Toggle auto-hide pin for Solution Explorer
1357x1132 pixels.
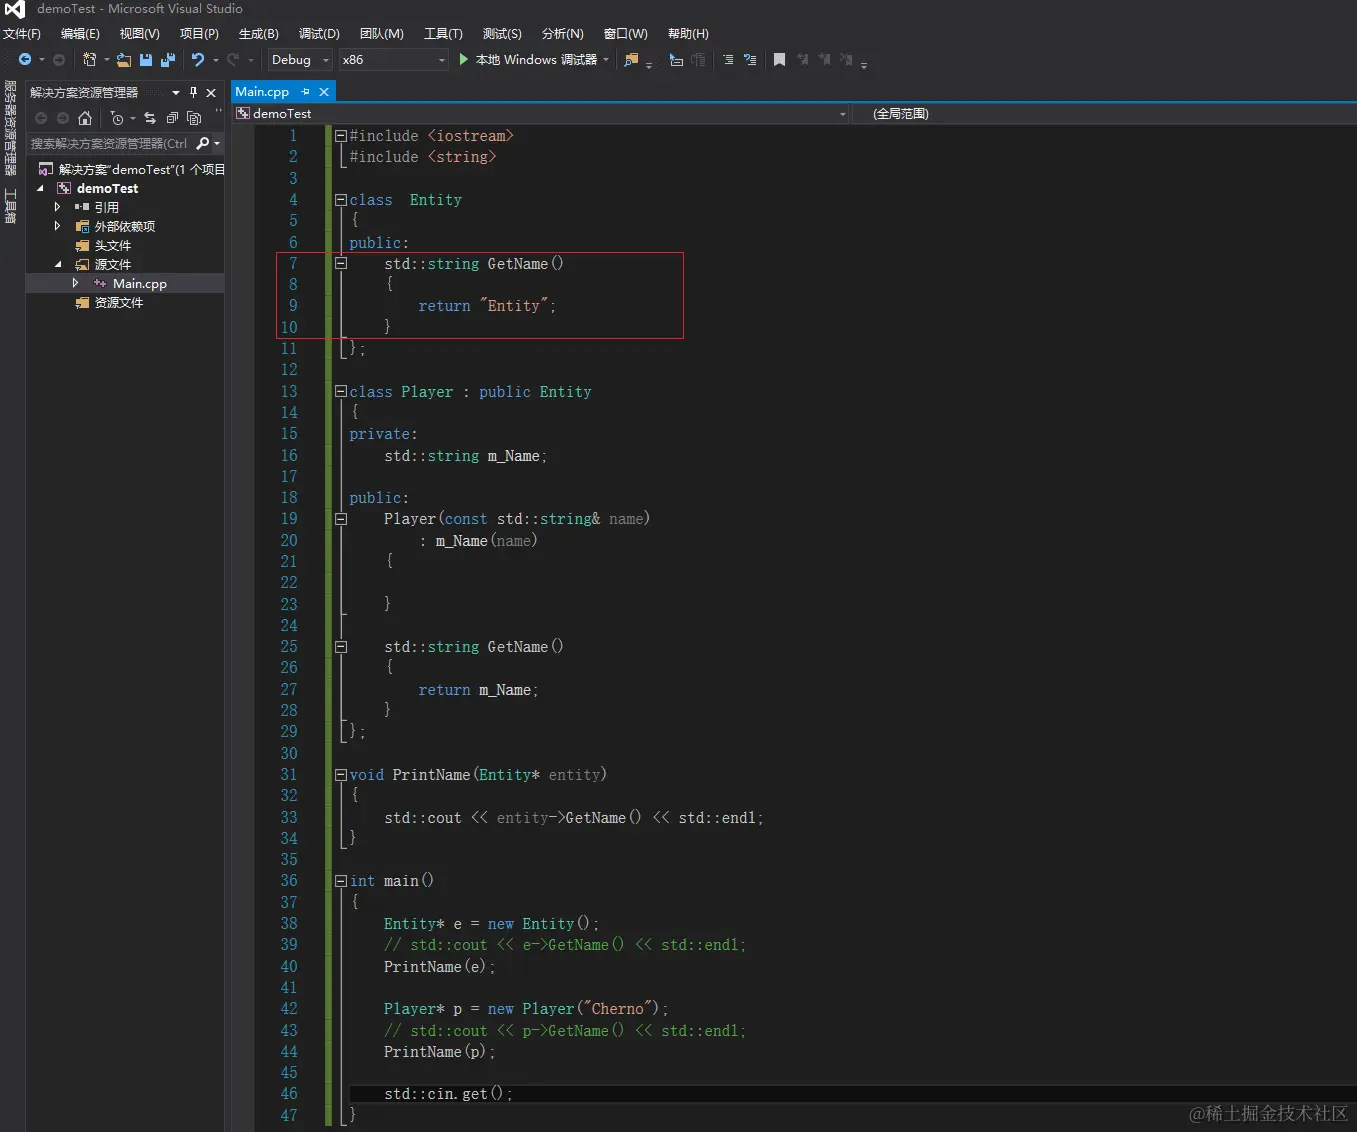point(194,92)
